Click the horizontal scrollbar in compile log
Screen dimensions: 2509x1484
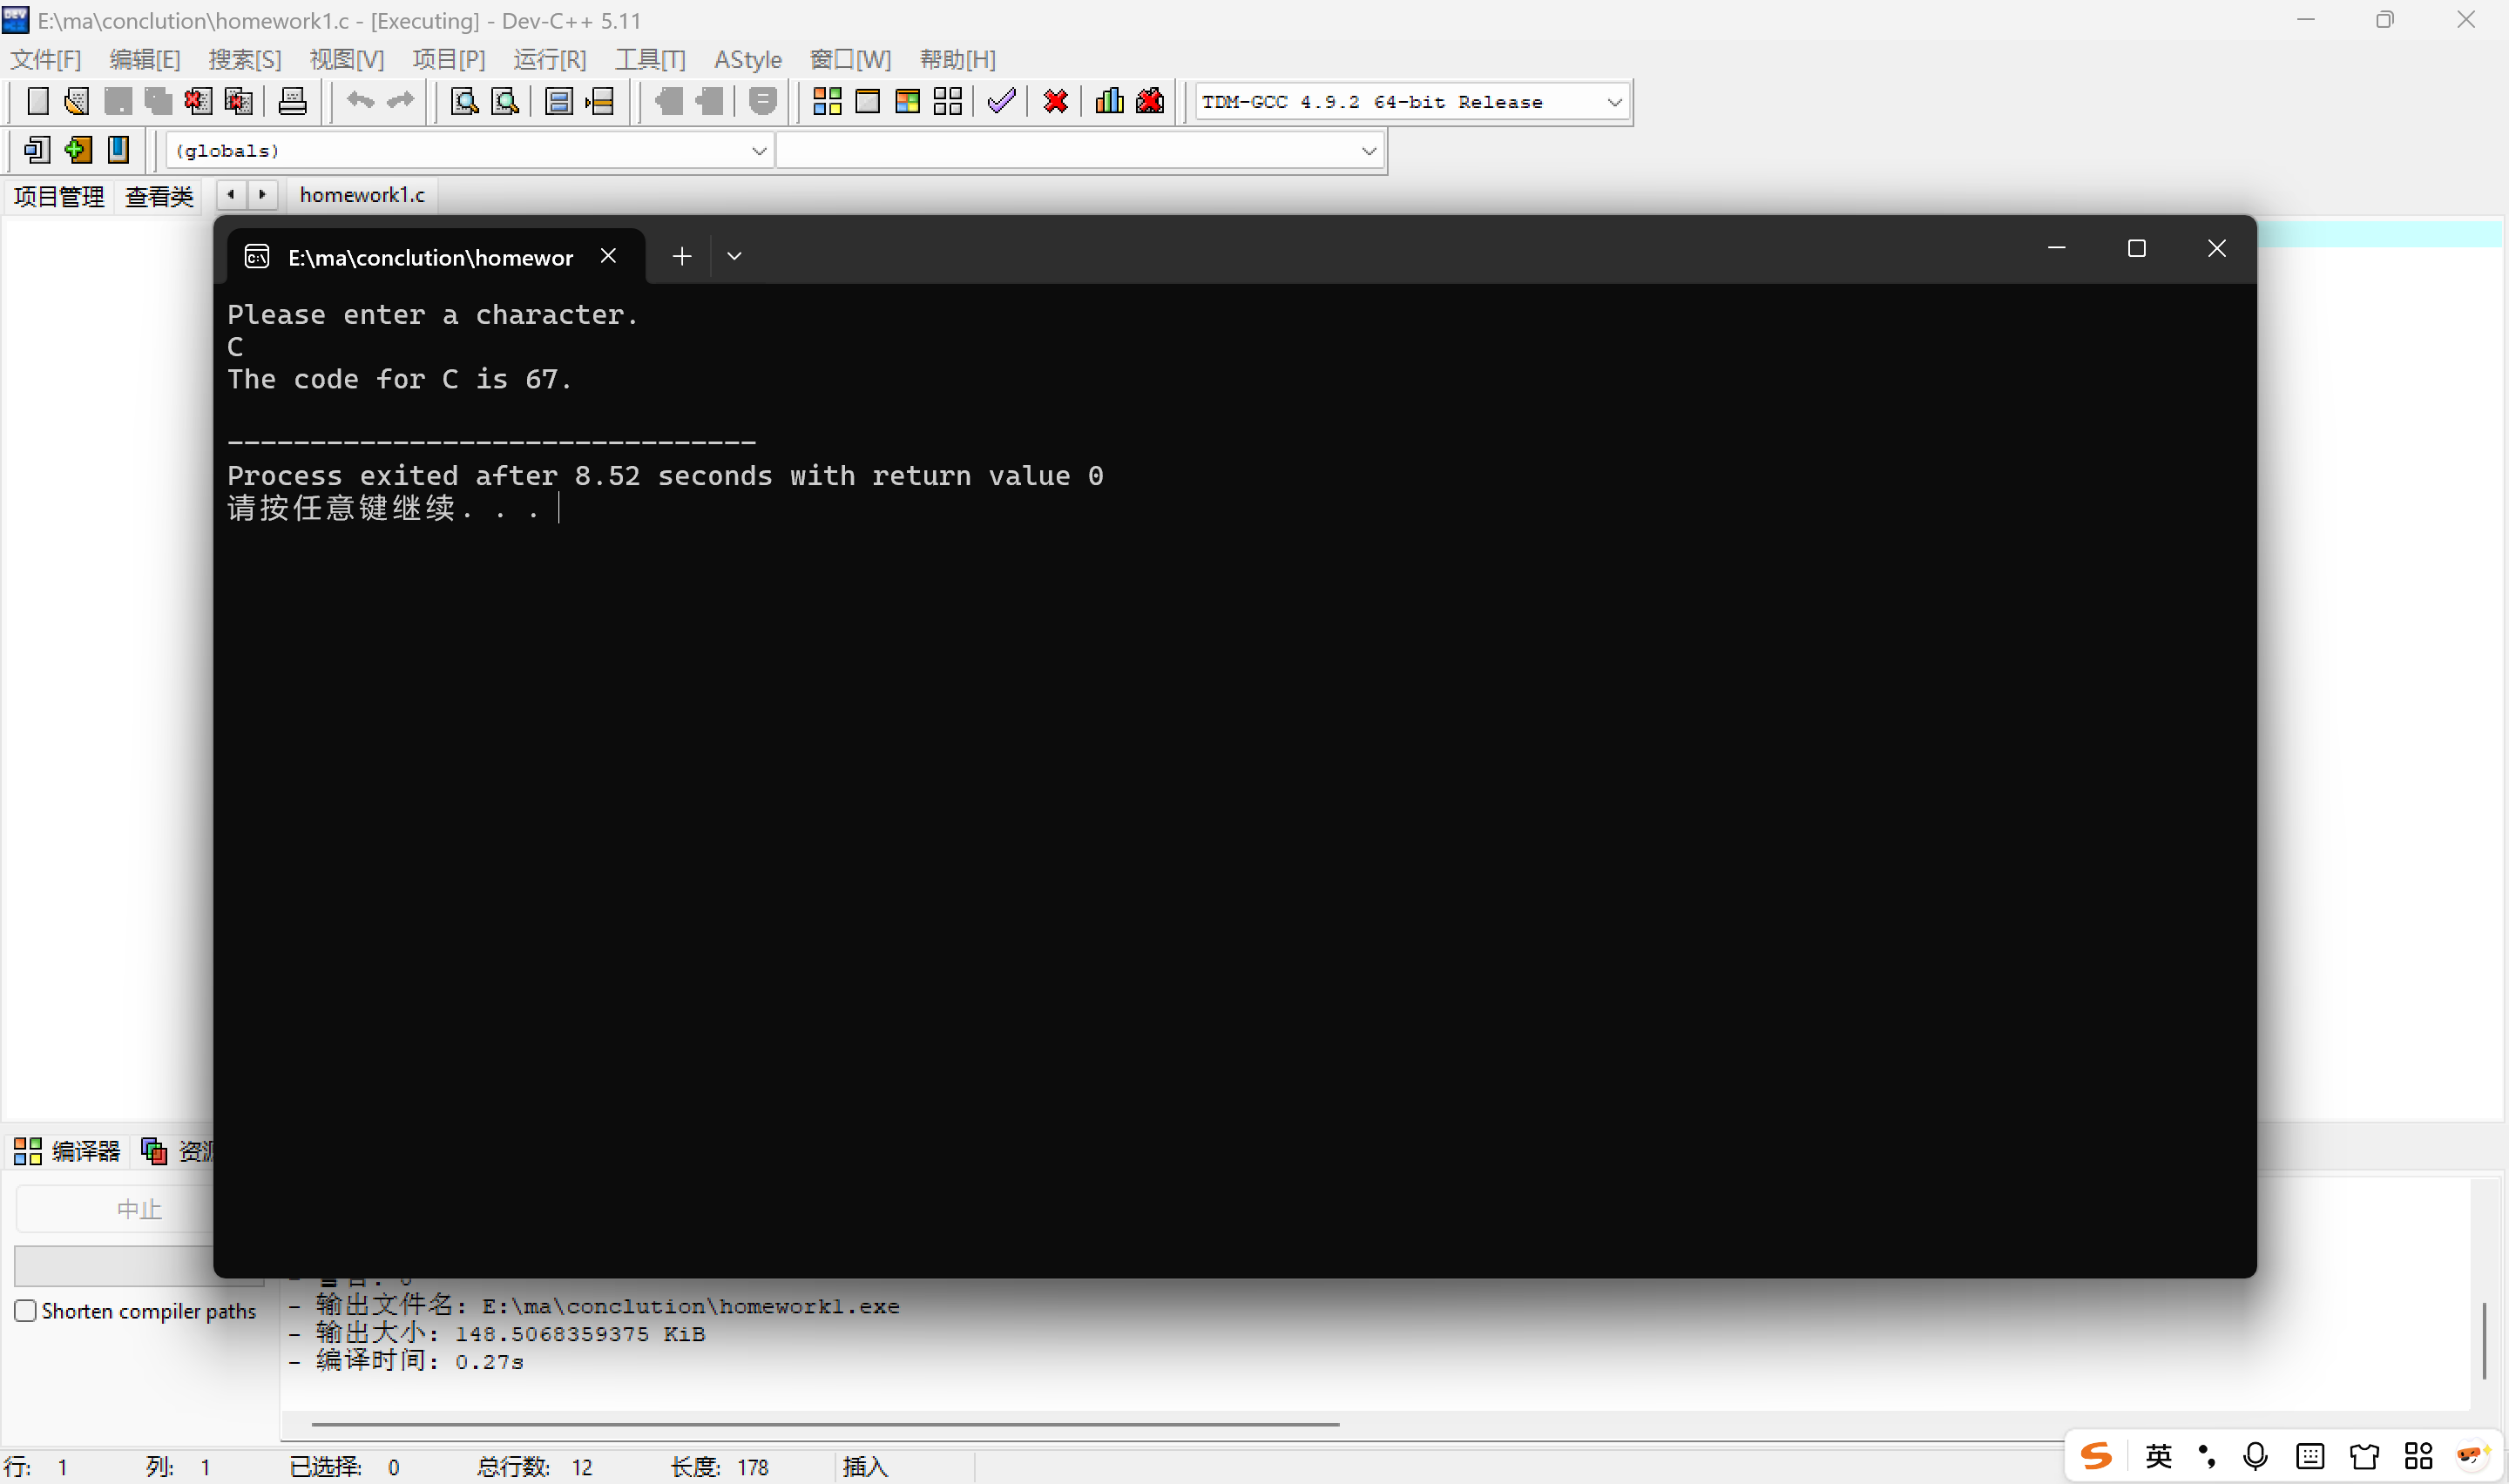coord(825,1424)
